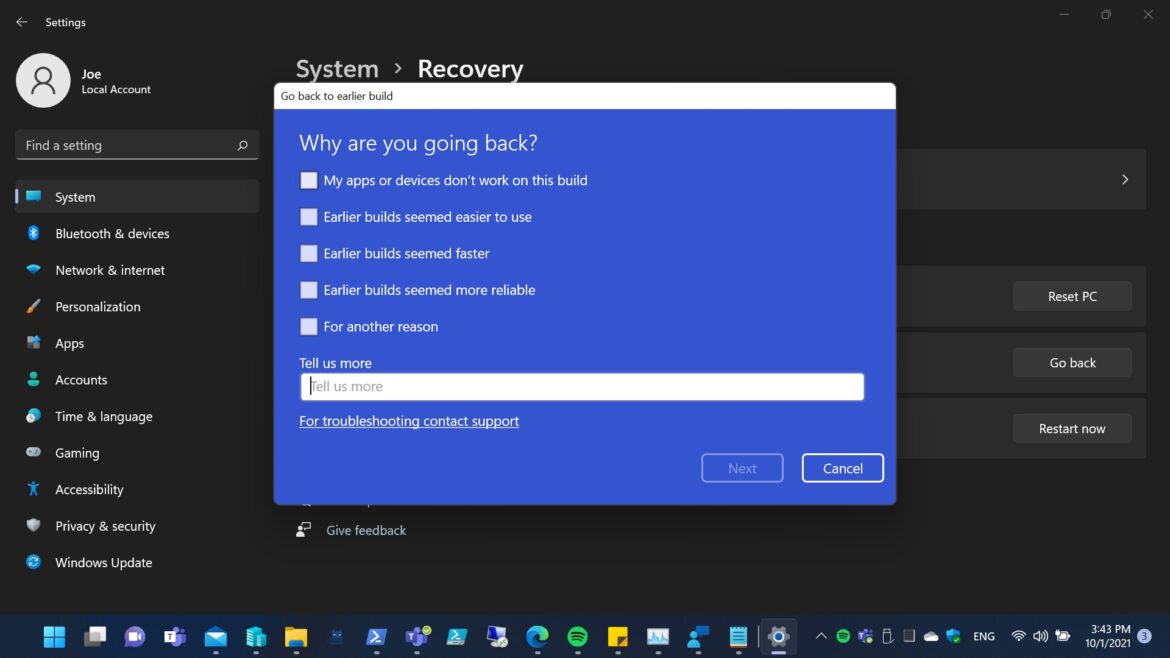Image resolution: width=1170 pixels, height=658 pixels.
Task: Go to Windows Update section
Action: pyautogui.click(x=103, y=563)
